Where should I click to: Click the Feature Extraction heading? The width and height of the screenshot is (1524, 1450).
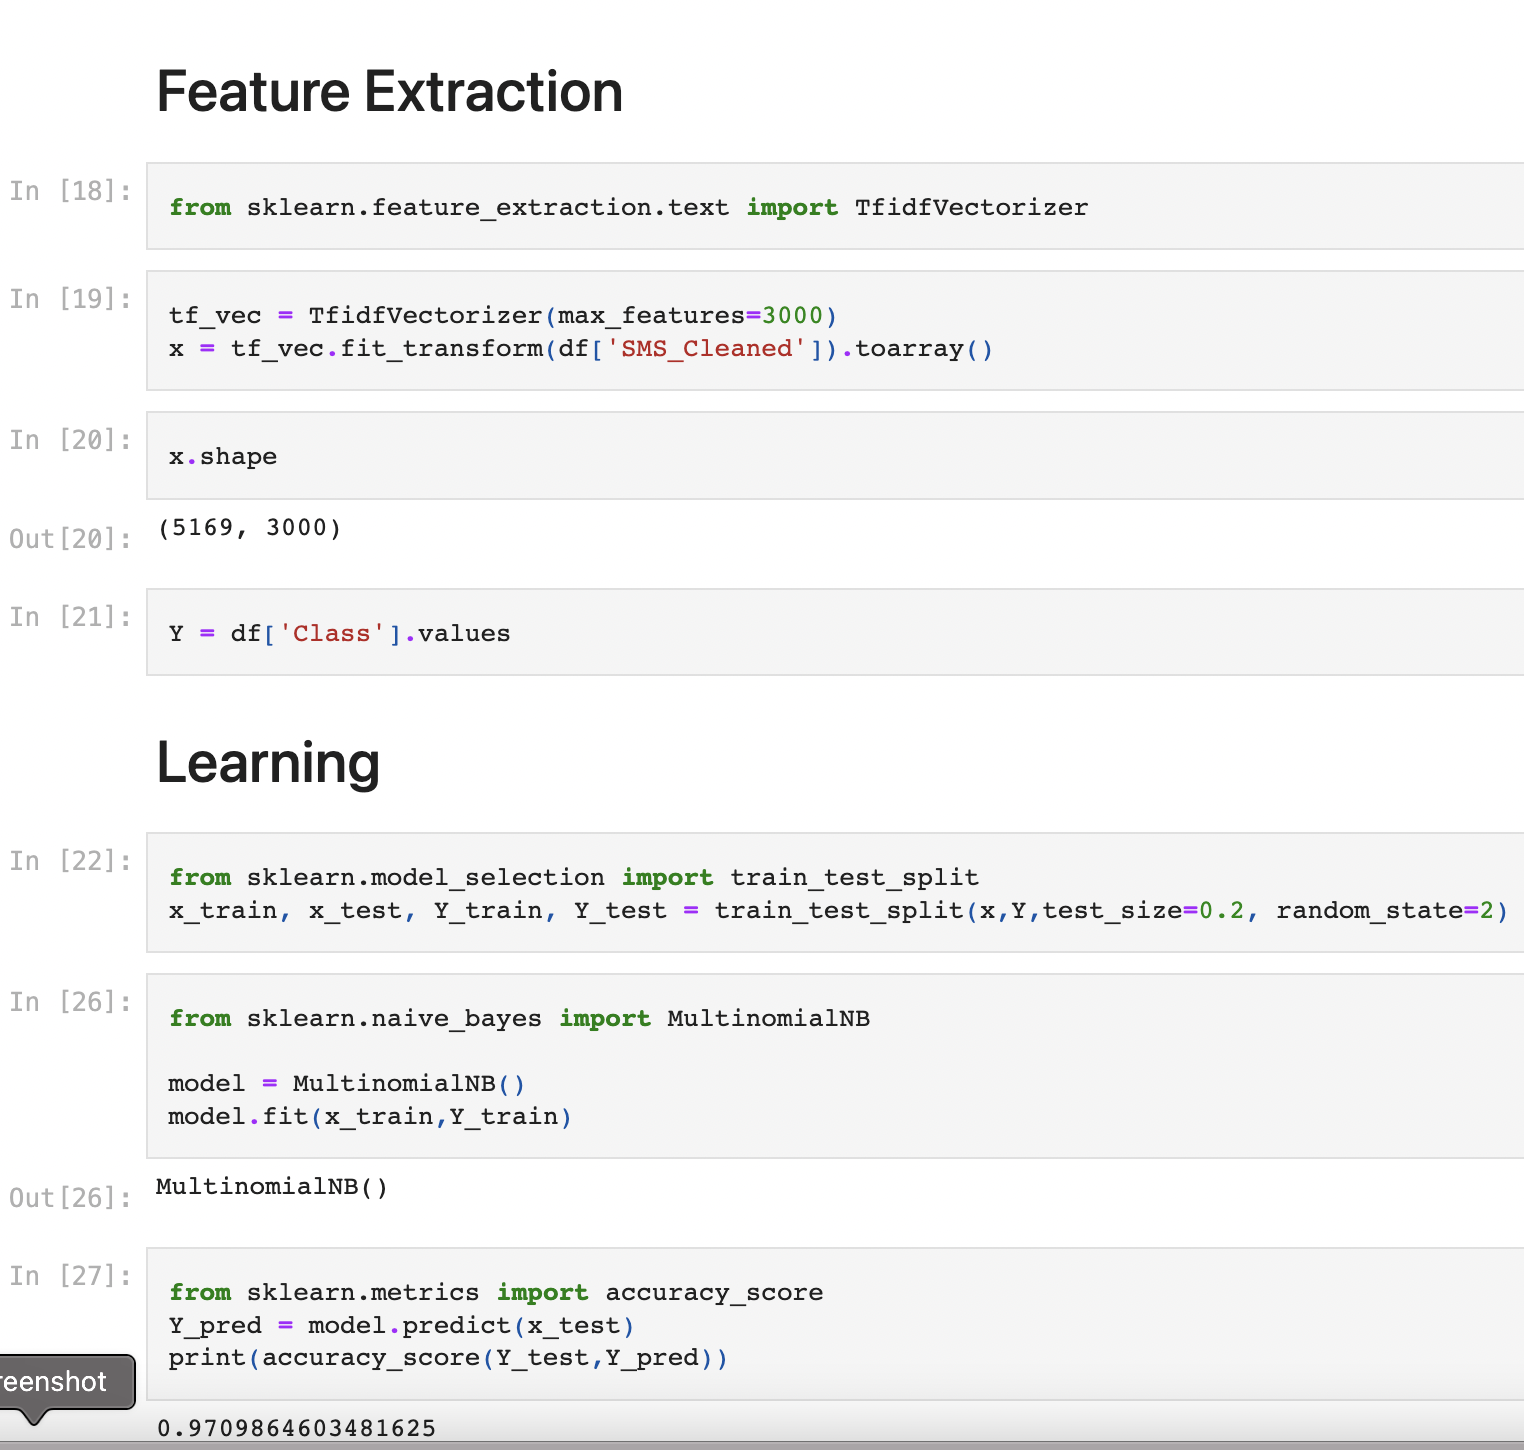coord(388,91)
